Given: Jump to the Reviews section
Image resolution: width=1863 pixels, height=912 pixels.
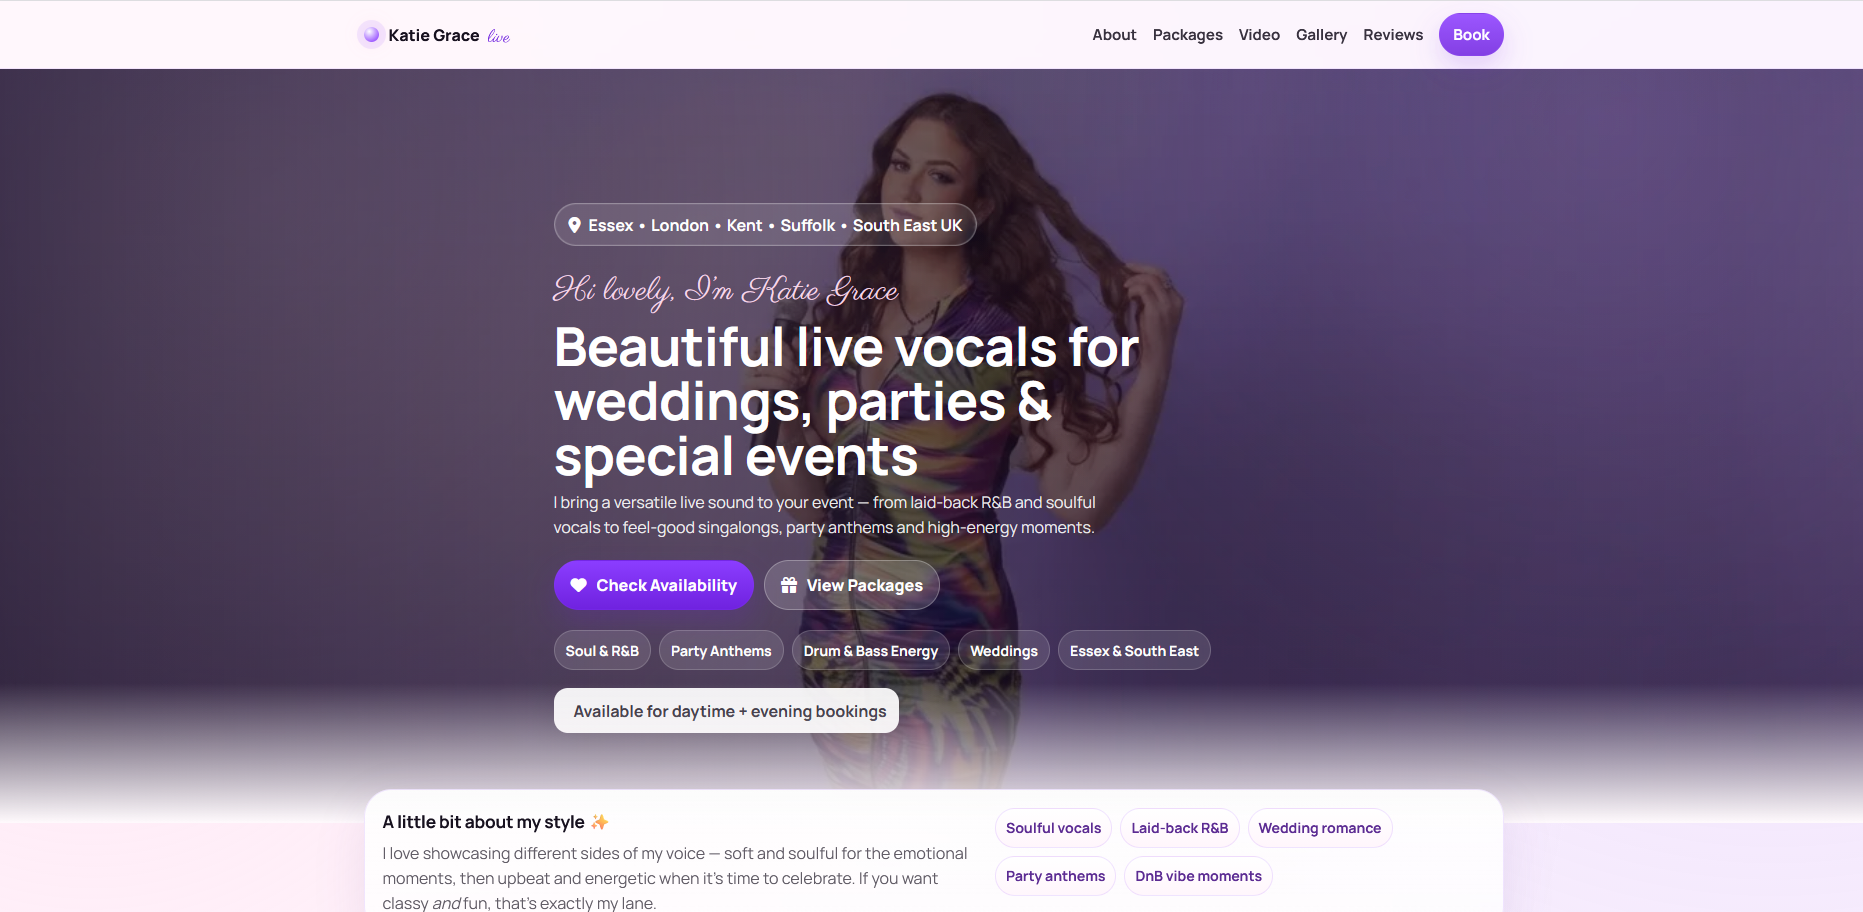Looking at the screenshot, I should [1392, 35].
